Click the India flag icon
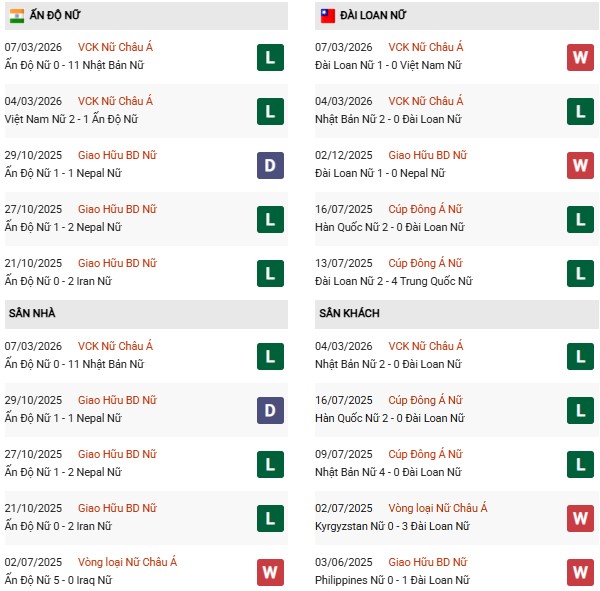The image size is (600, 591). coord(17,16)
